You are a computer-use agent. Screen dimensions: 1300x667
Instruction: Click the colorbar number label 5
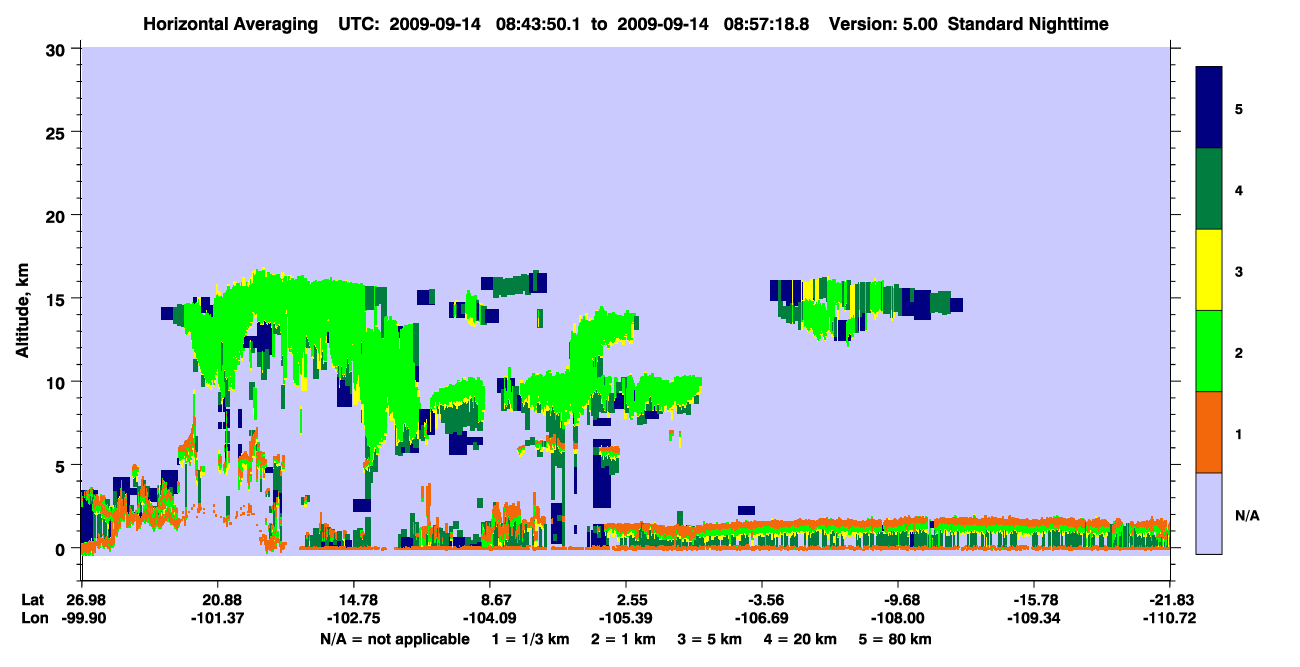tap(1239, 108)
